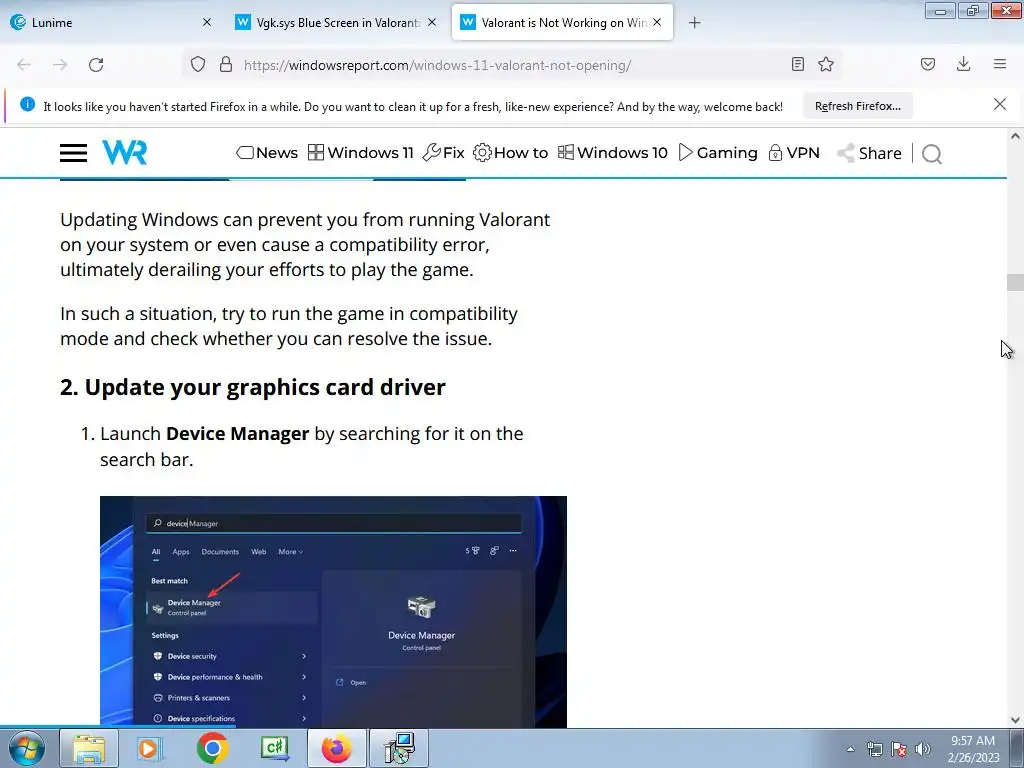Click the Share button
The image size is (1024, 768).
[869, 153]
